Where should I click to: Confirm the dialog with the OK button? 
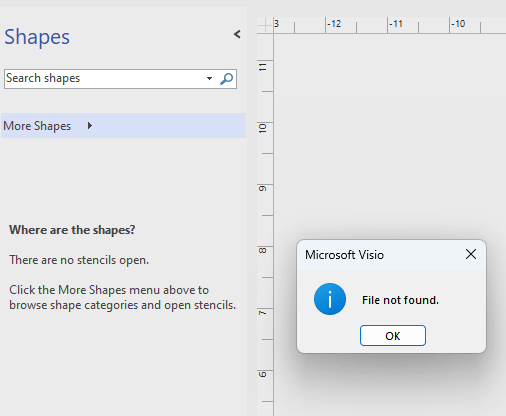[393, 336]
